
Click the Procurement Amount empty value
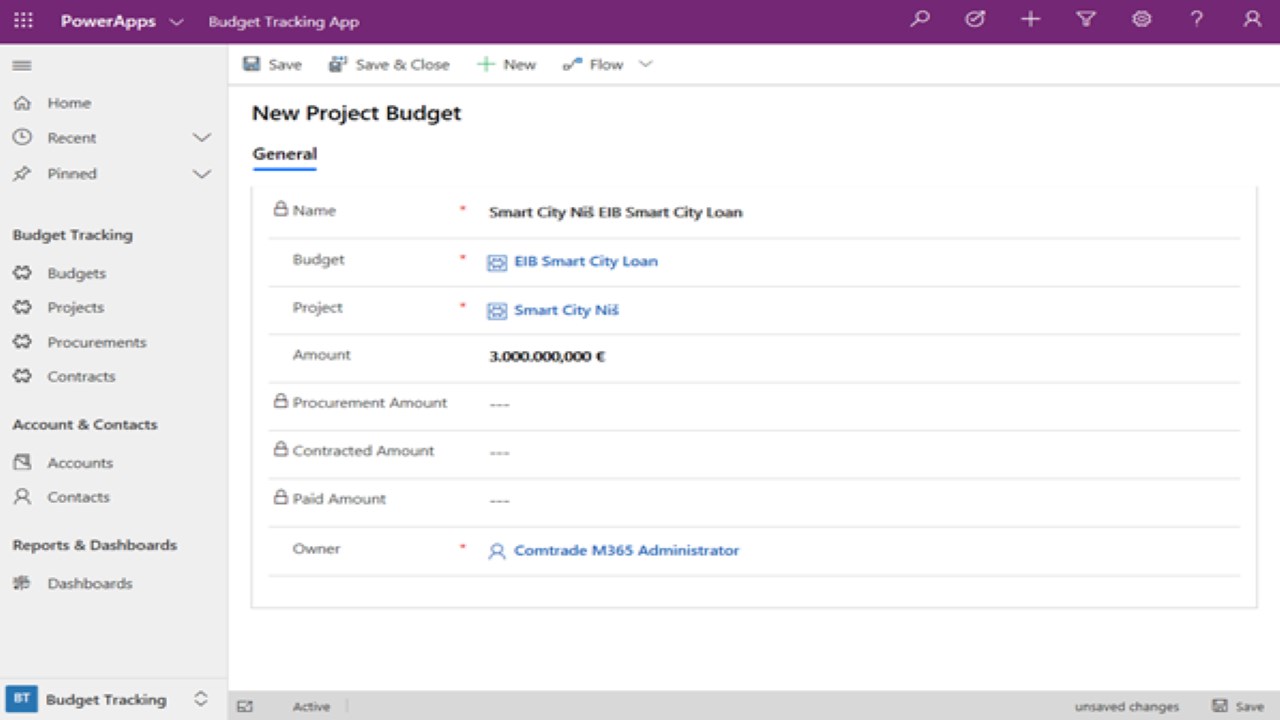(x=500, y=404)
